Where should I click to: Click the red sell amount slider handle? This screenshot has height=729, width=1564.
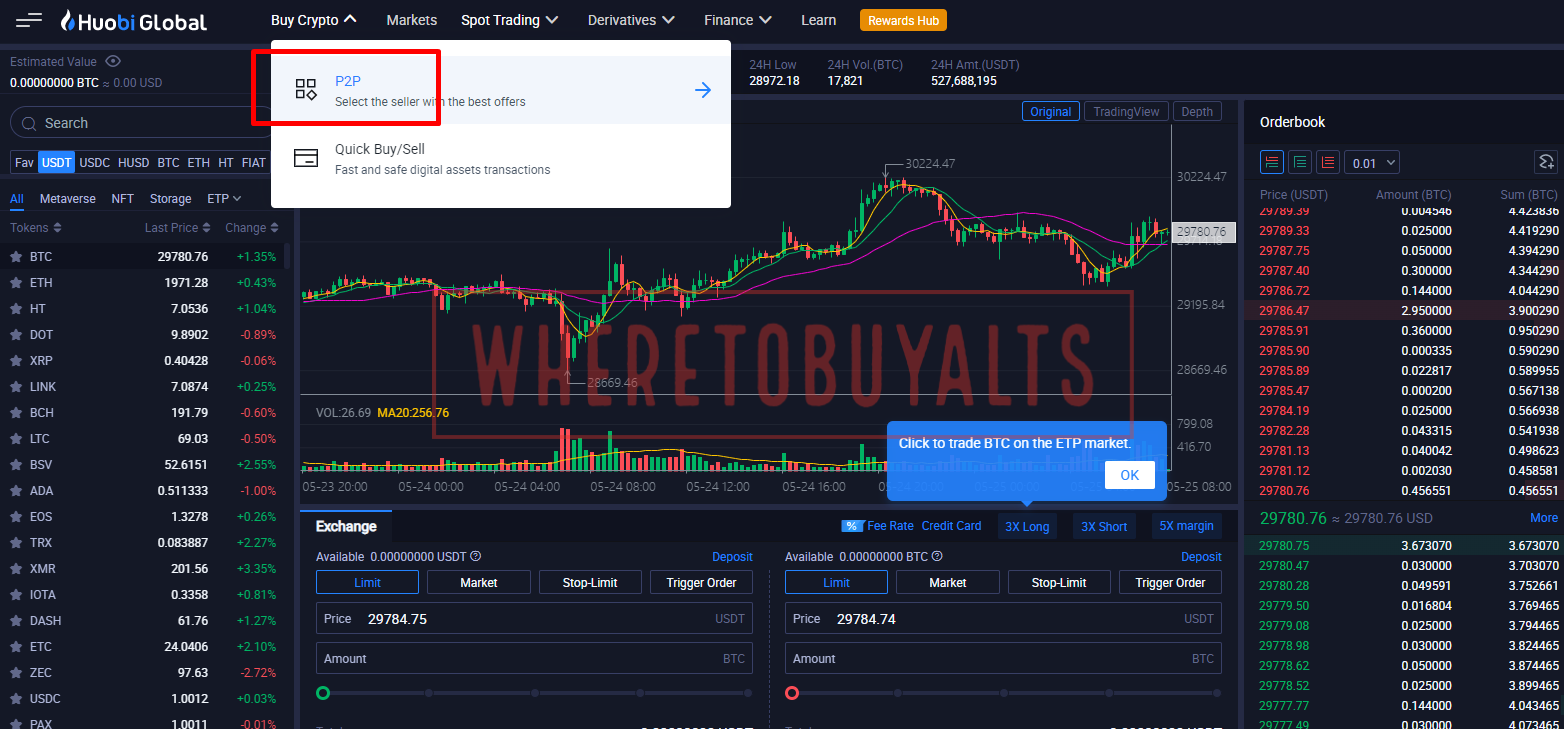pyautogui.click(x=792, y=693)
